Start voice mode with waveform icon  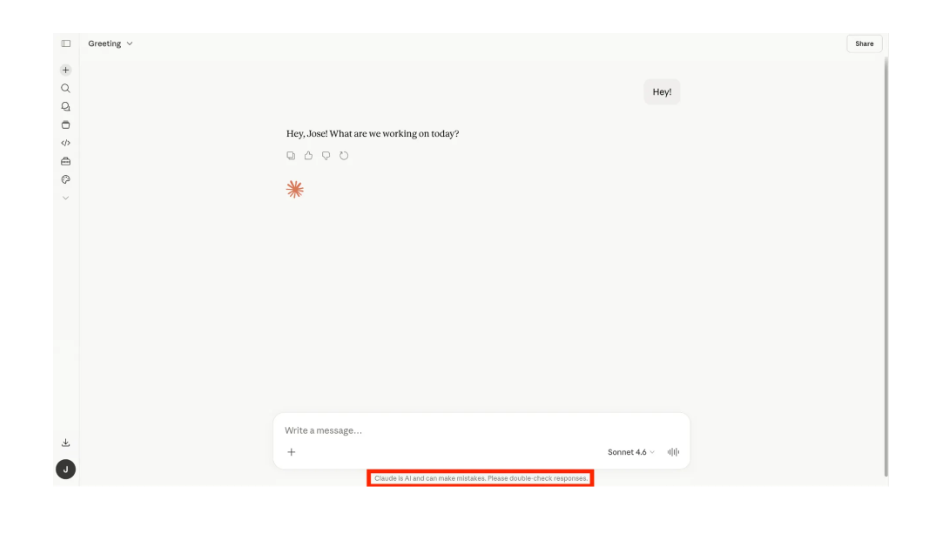673,452
